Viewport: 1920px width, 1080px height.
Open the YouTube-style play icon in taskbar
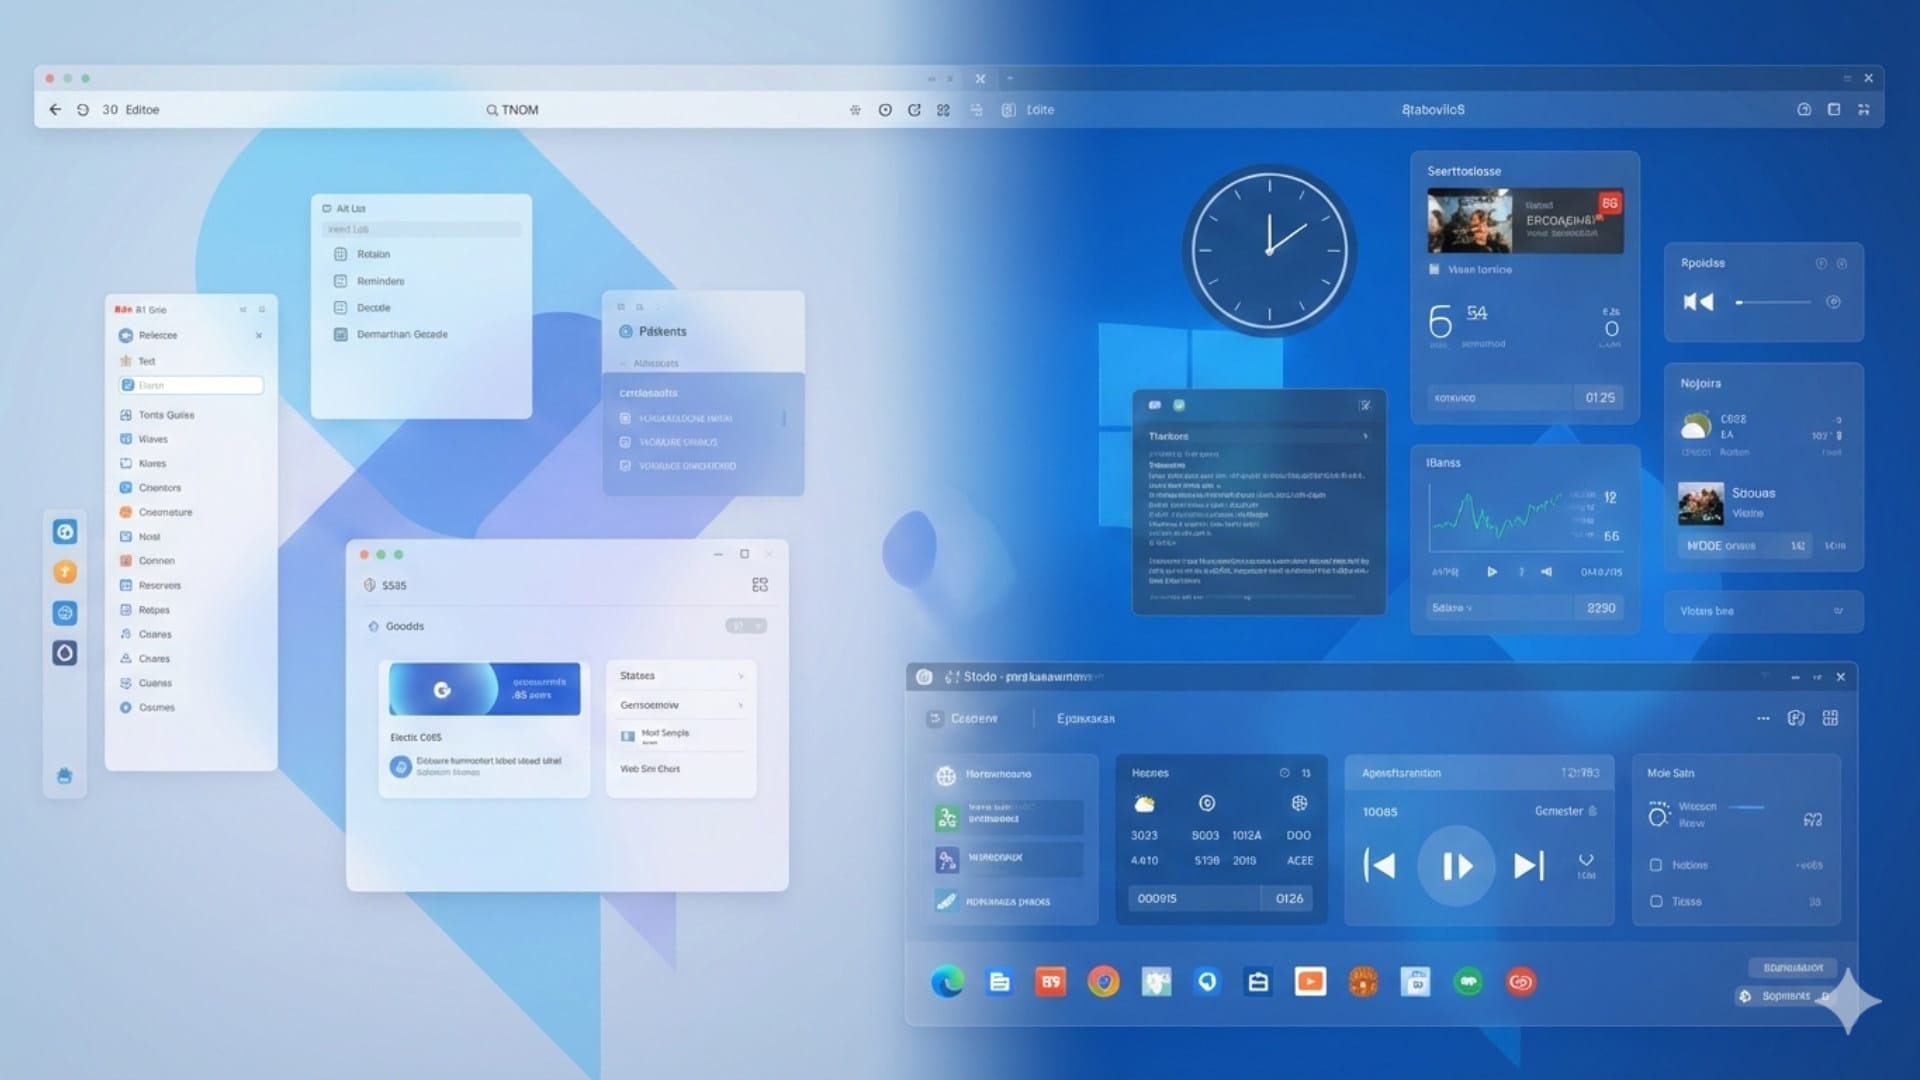(x=1310, y=982)
